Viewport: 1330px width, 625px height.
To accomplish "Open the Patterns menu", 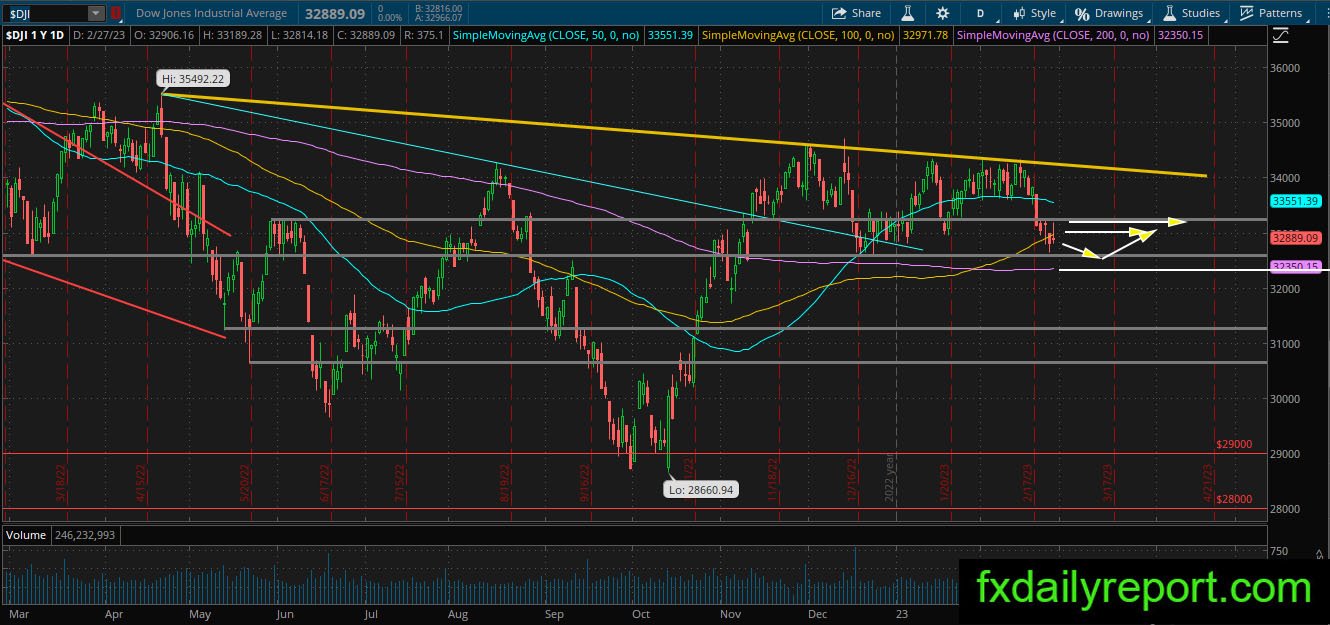I will 1271,13.
